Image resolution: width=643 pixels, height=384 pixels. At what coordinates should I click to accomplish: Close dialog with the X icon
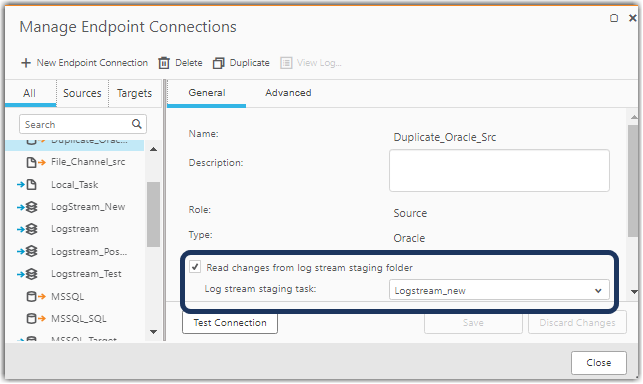pyautogui.click(x=633, y=18)
